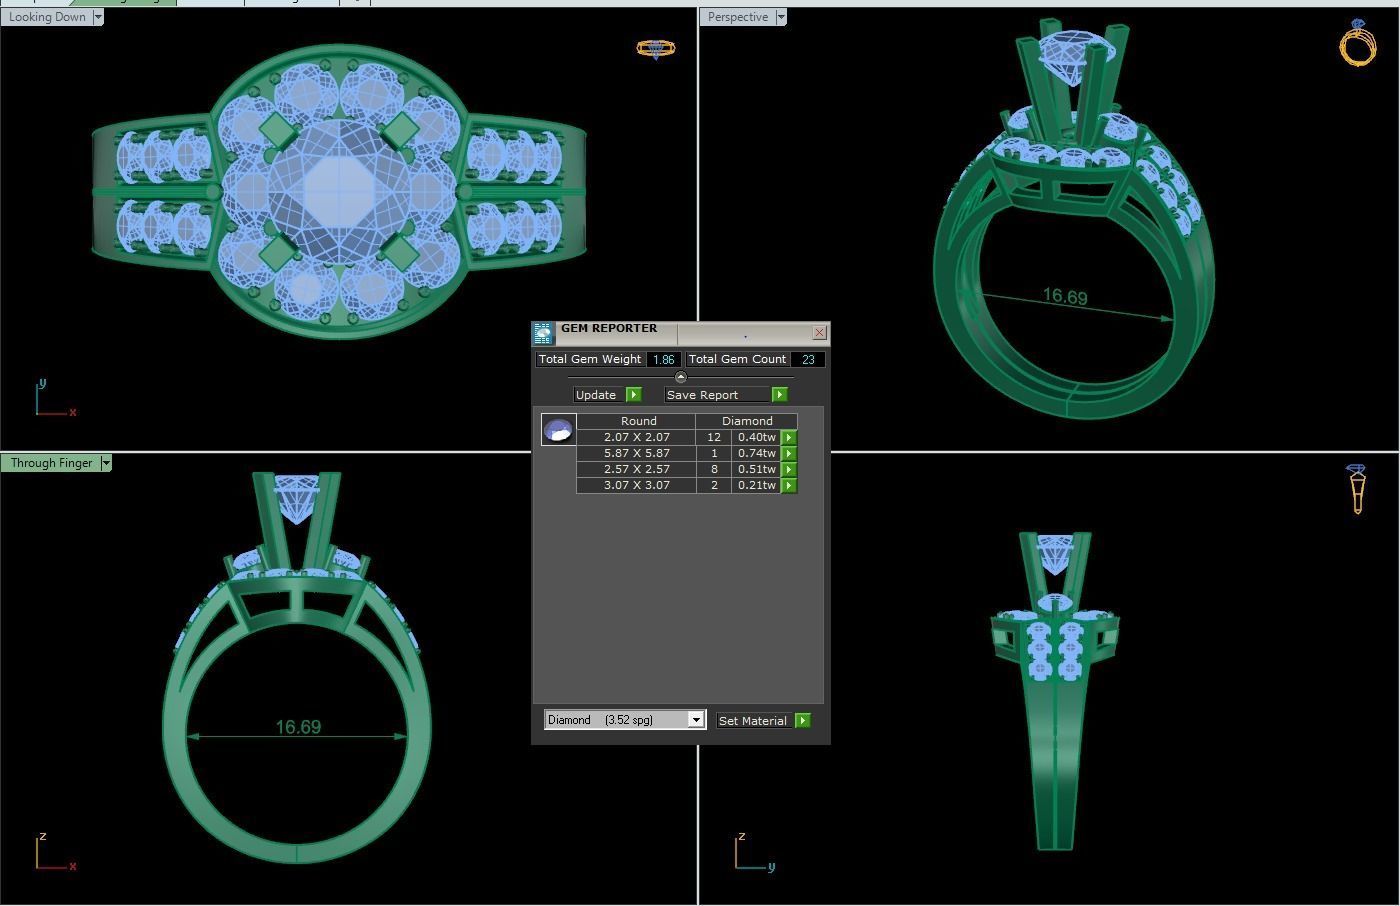This screenshot has width=1400, height=906.
Task: Click the ring view icon in Looking Down viewport
Action: (656, 48)
